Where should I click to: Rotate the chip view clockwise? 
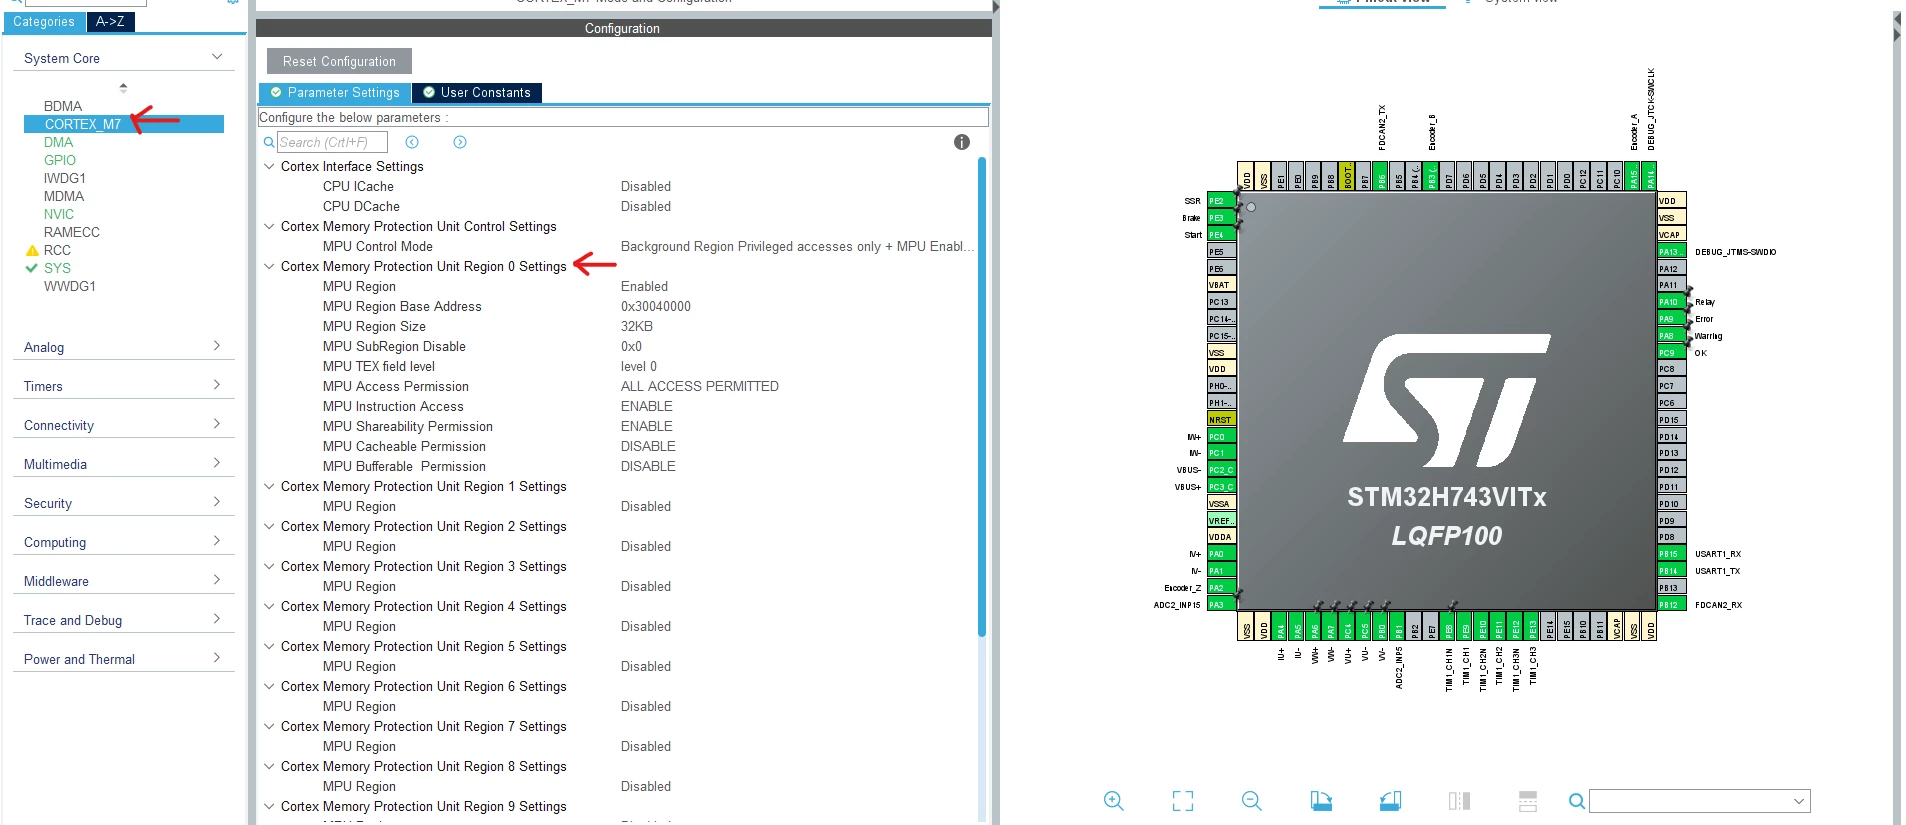pos(1321,801)
